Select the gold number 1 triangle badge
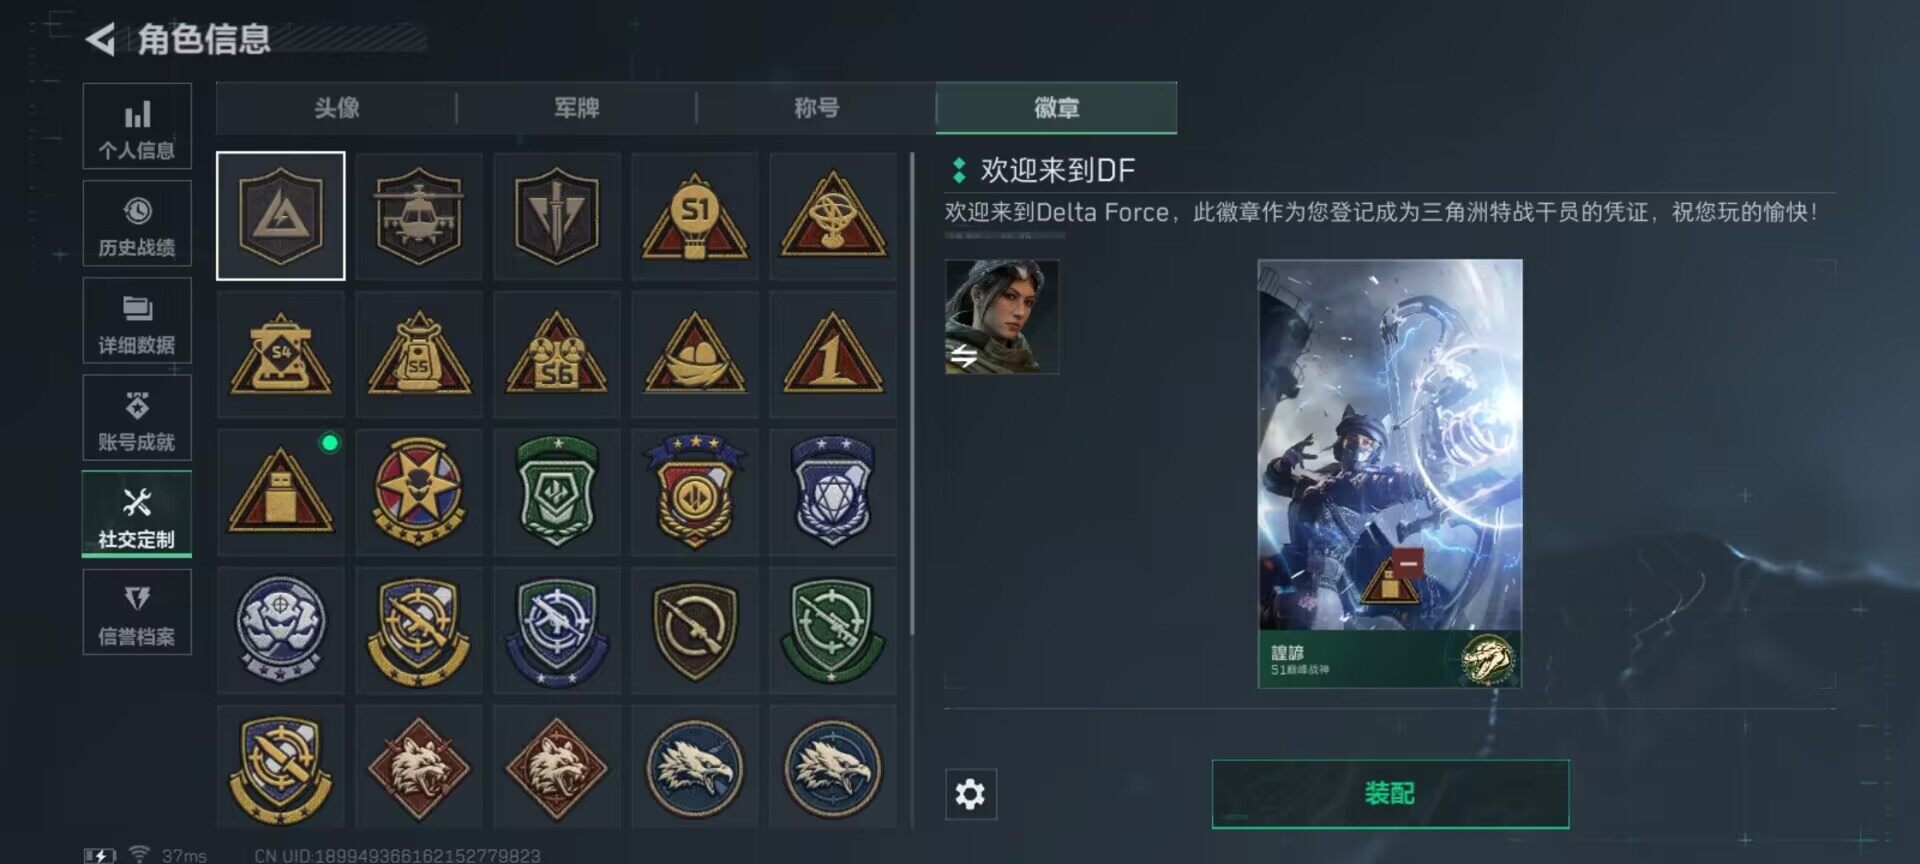 click(833, 354)
